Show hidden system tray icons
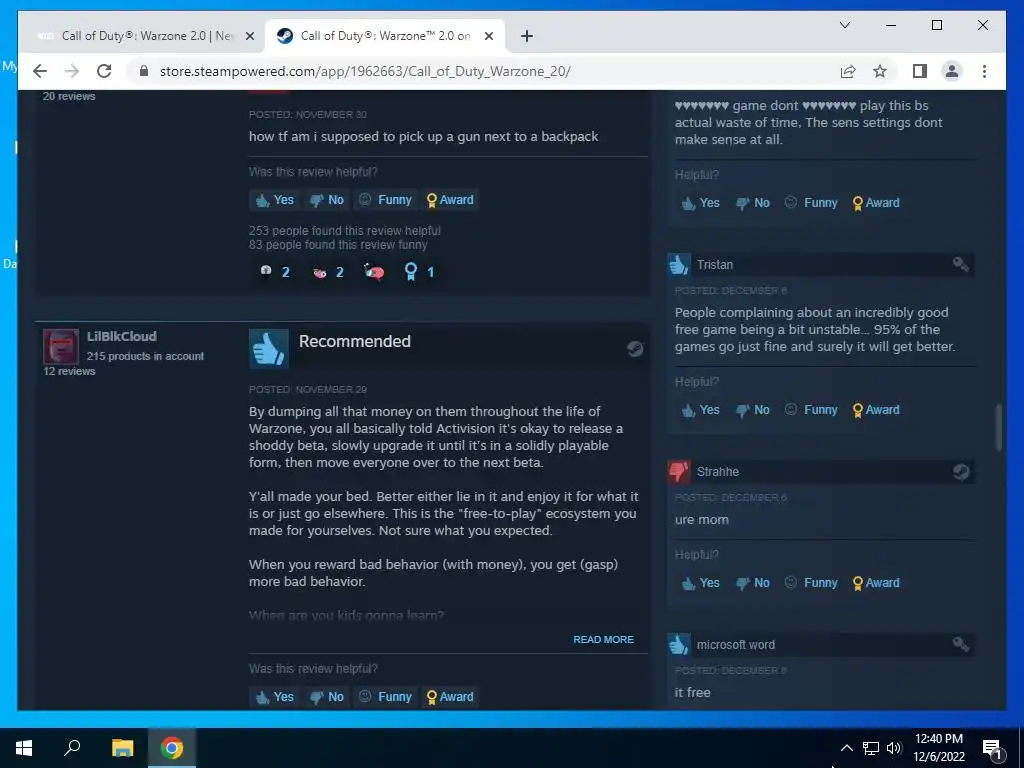The image size is (1024, 768). click(846, 748)
